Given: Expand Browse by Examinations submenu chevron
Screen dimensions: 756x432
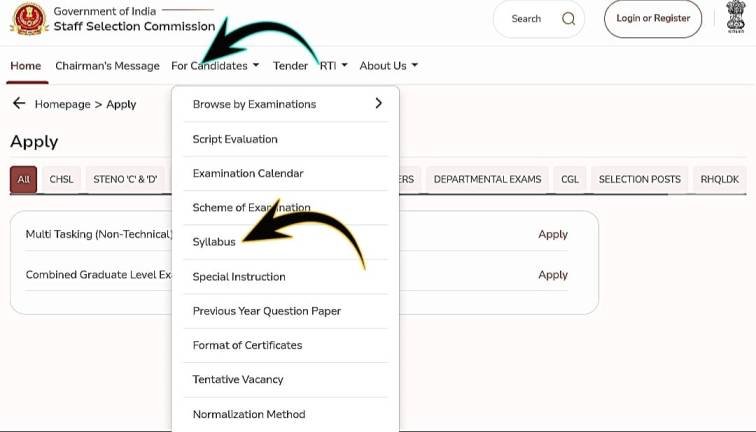Looking at the screenshot, I should click(378, 103).
